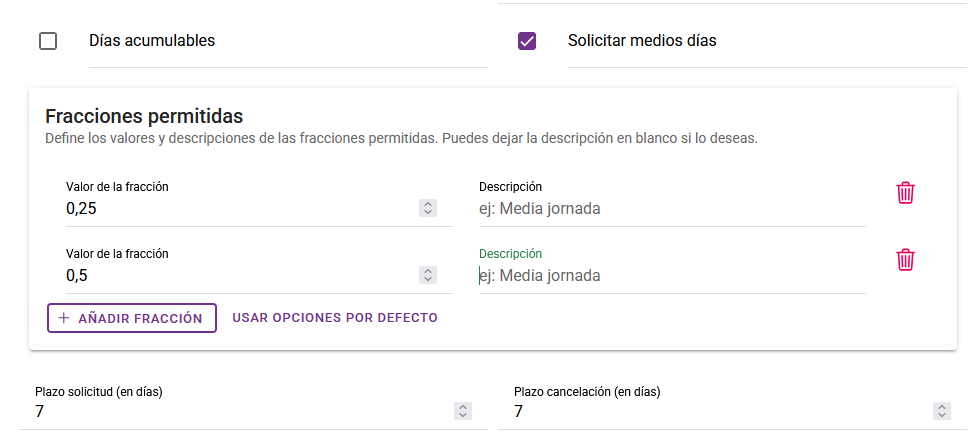Increase the 0,25 fraction value with the spinner
Screen dimensions: 977x442
tap(428, 205)
